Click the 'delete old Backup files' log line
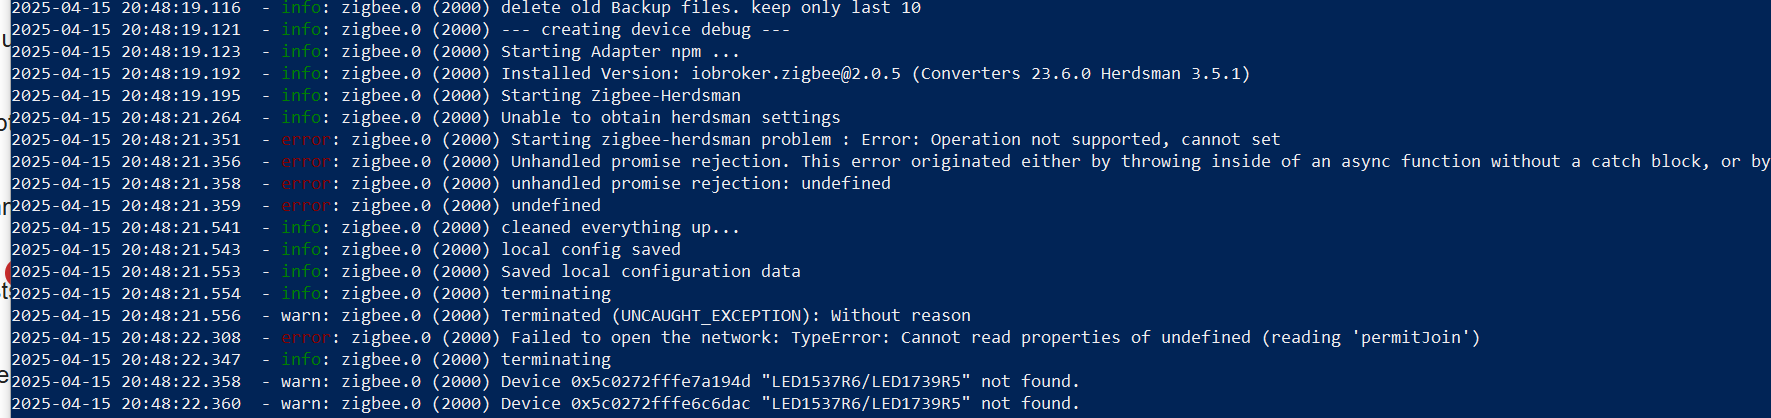1771x418 pixels. click(x=466, y=8)
